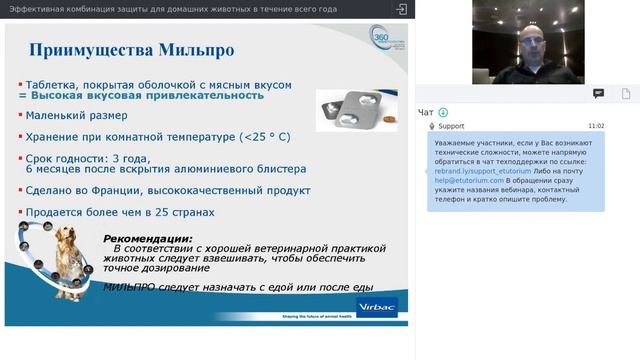Image resolution: width=640 pixels, height=360 pixels.
Task: Click the slide heading Приимущества Мильпро
Action: 132,50
